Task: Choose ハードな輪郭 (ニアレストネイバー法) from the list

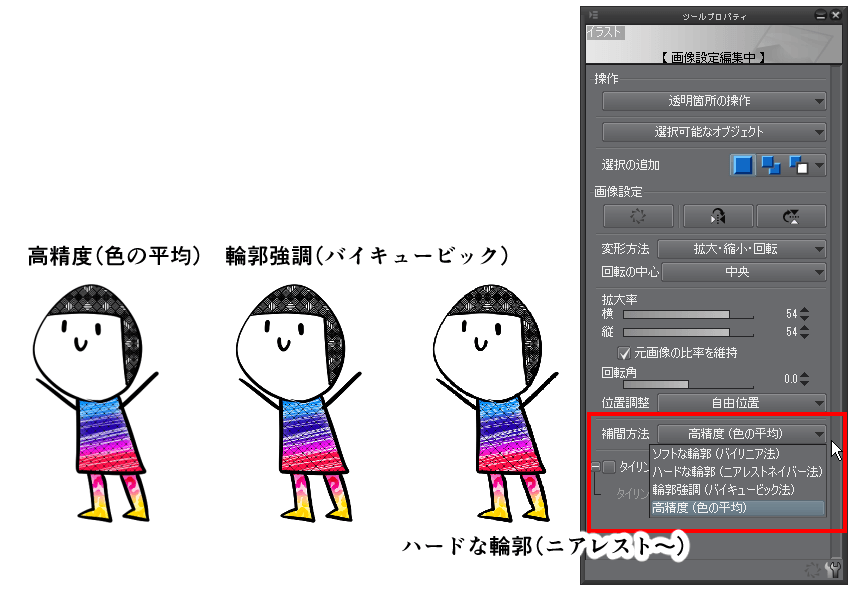Action: coord(737,472)
